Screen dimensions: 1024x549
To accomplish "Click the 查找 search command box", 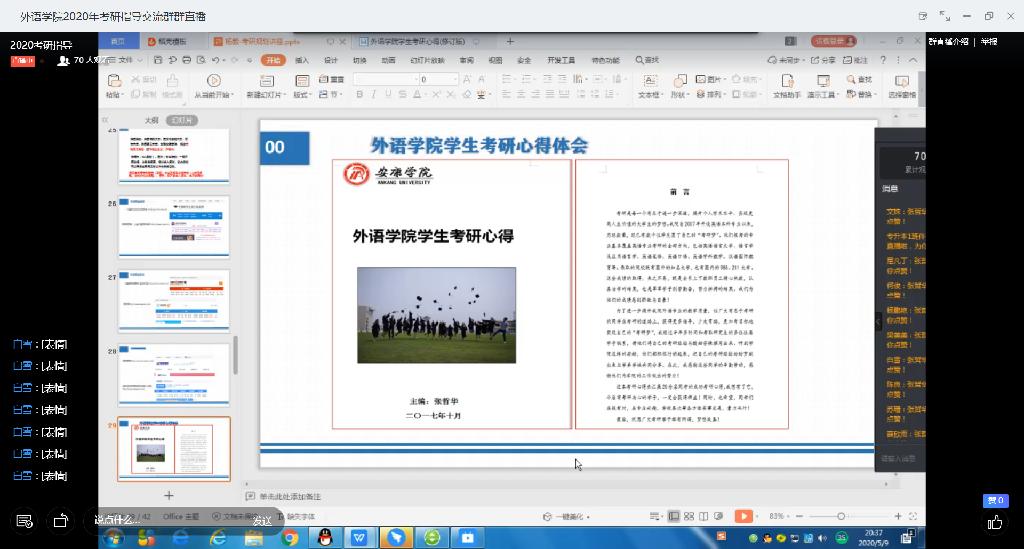I will (x=646, y=60).
